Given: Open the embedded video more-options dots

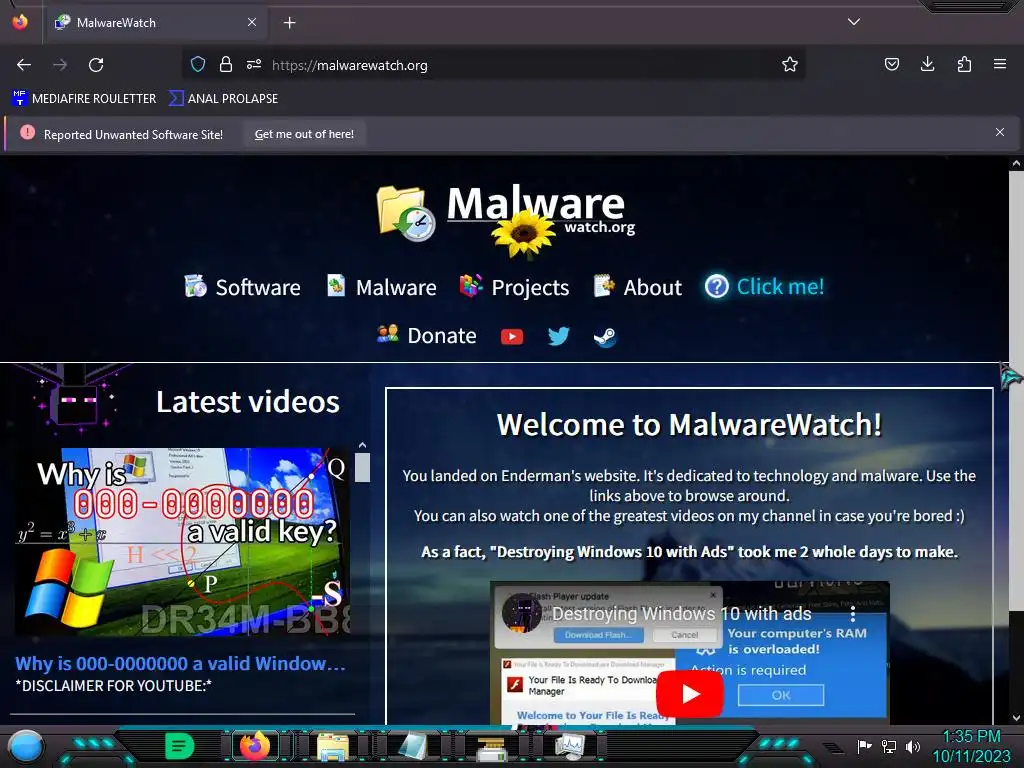Looking at the screenshot, I should [x=853, y=614].
